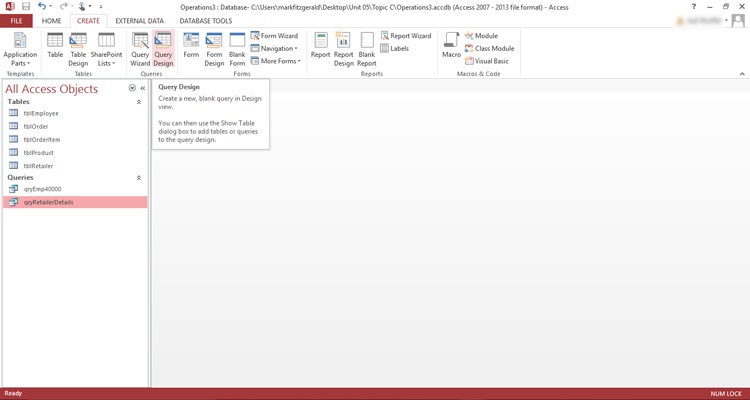Open SharePoint Lists menu
The width and height of the screenshot is (750, 400).
click(x=107, y=49)
